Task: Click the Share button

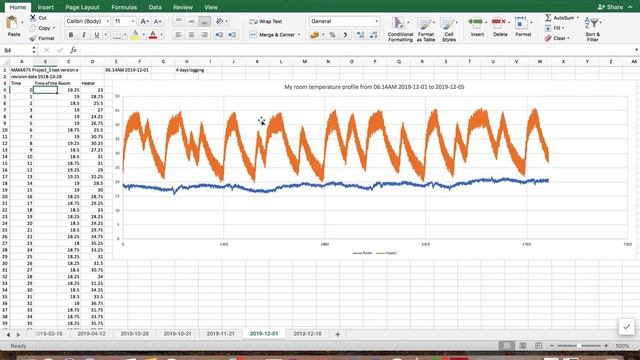Action: (610, 7)
